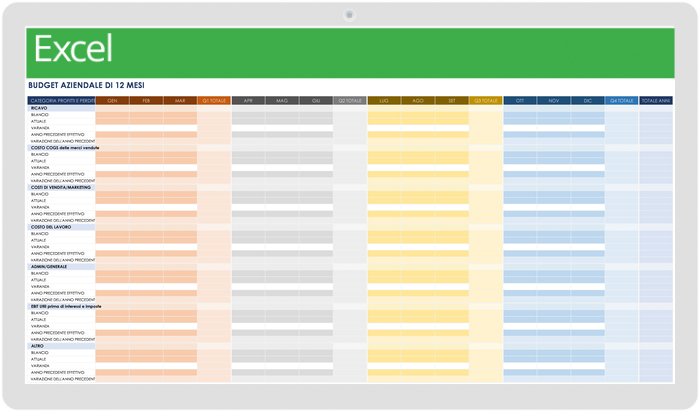Select VARIANZA label under ADMIN/GENERALE
This screenshot has width=700, height=412.
click(40, 287)
